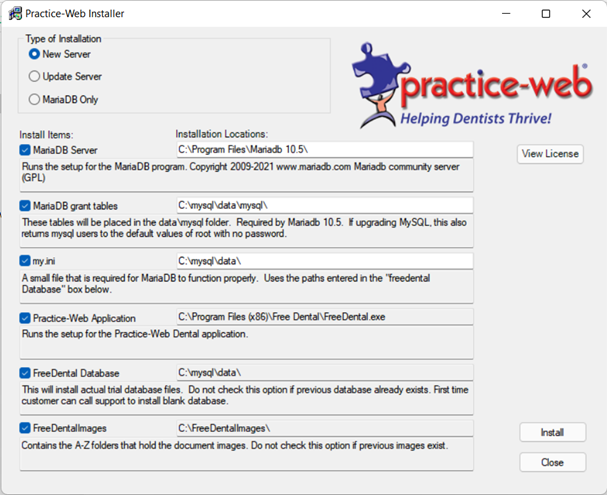Select the New Server radio button
The height and width of the screenshot is (495, 607).
[34, 54]
